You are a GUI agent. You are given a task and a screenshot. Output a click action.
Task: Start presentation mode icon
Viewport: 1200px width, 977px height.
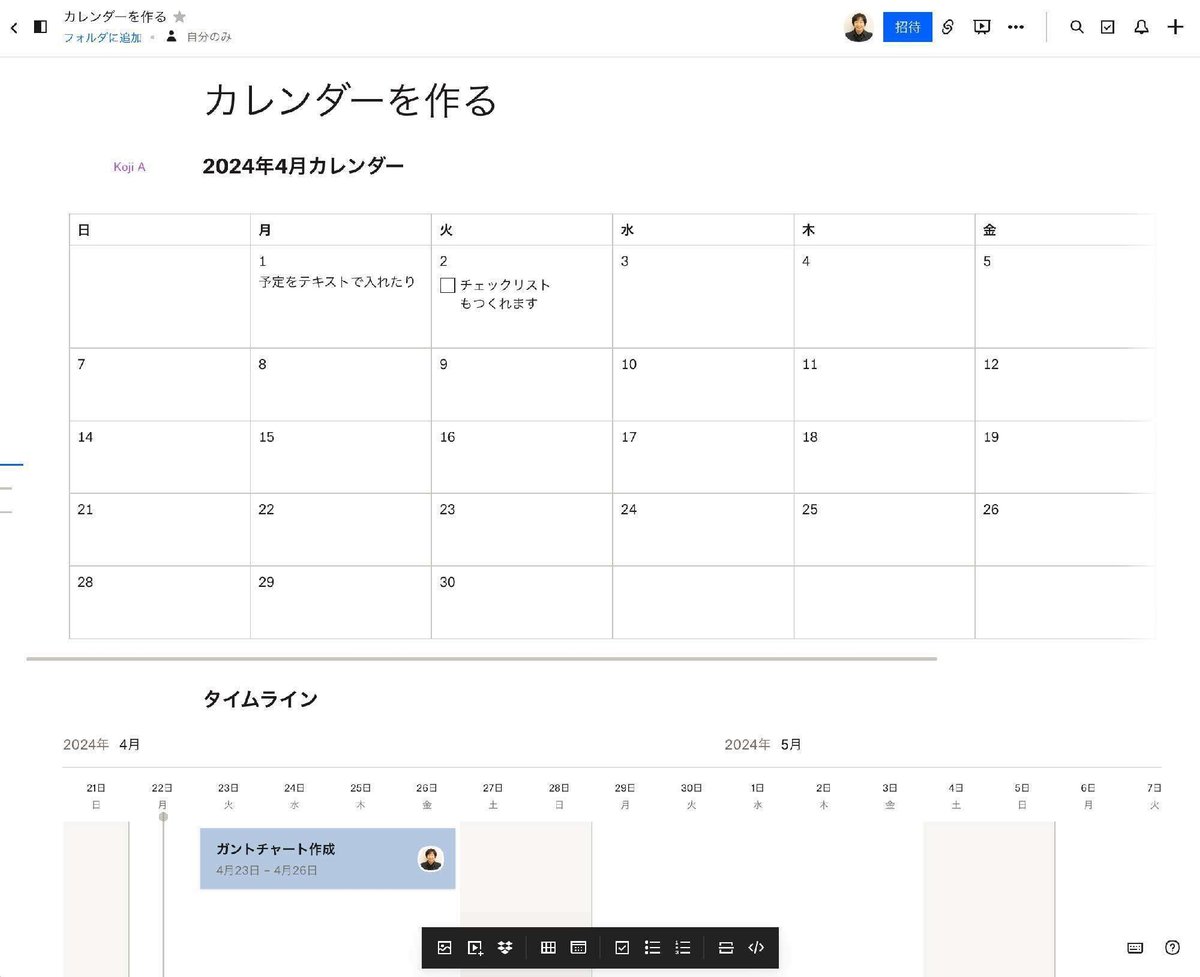coord(982,27)
